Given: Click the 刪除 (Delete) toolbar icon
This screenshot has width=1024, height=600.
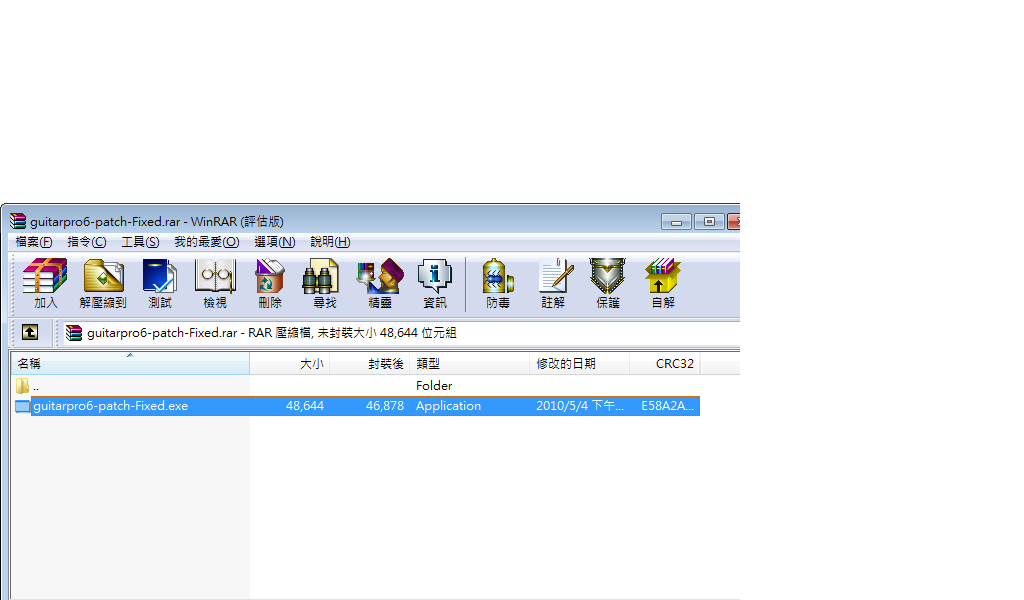Looking at the screenshot, I should 270,283.
